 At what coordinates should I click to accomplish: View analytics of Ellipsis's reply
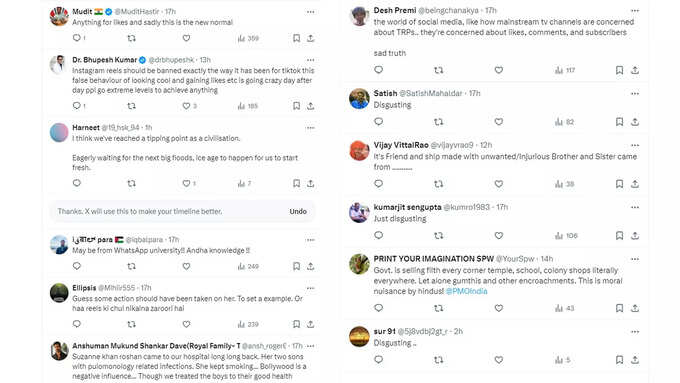[248, 324]
